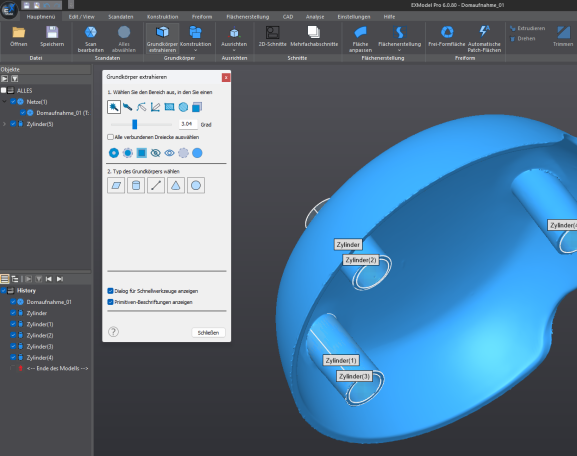Uncheck History root checkbox
The height and width of the screenshot is (456, 577).
(4, 290)
